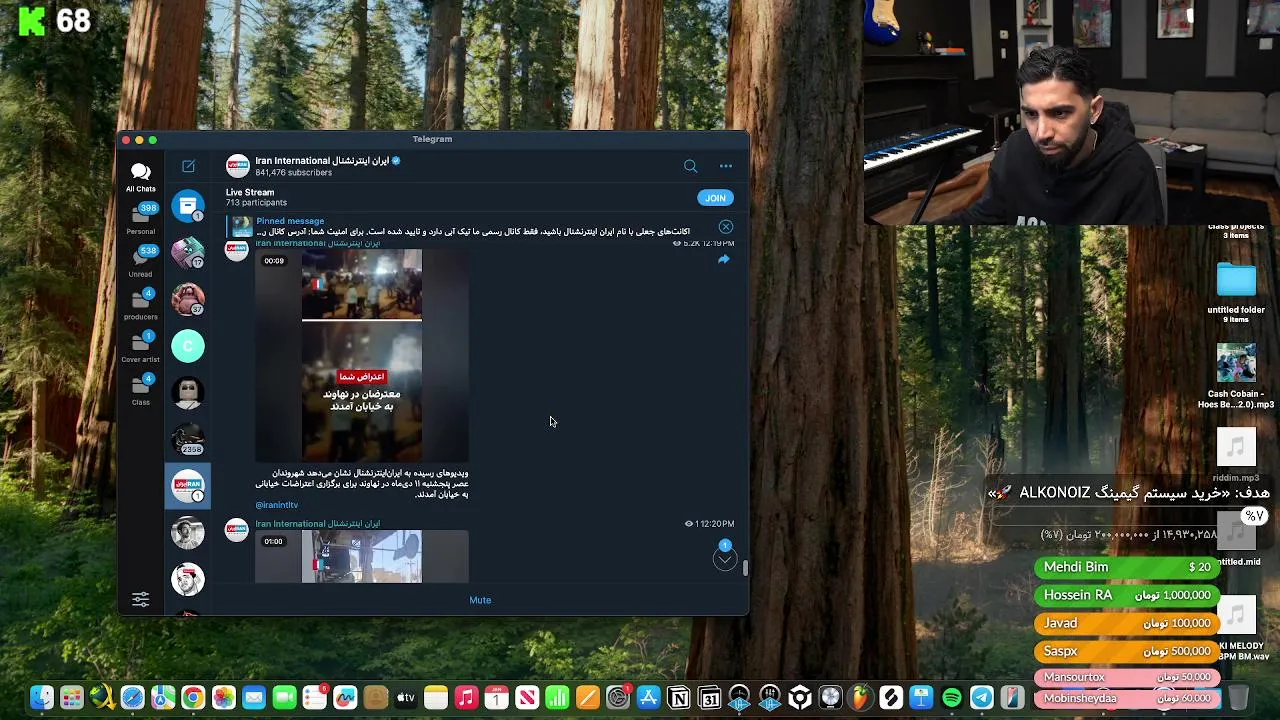Switch to Telegram from the Dock

[982, 698]
